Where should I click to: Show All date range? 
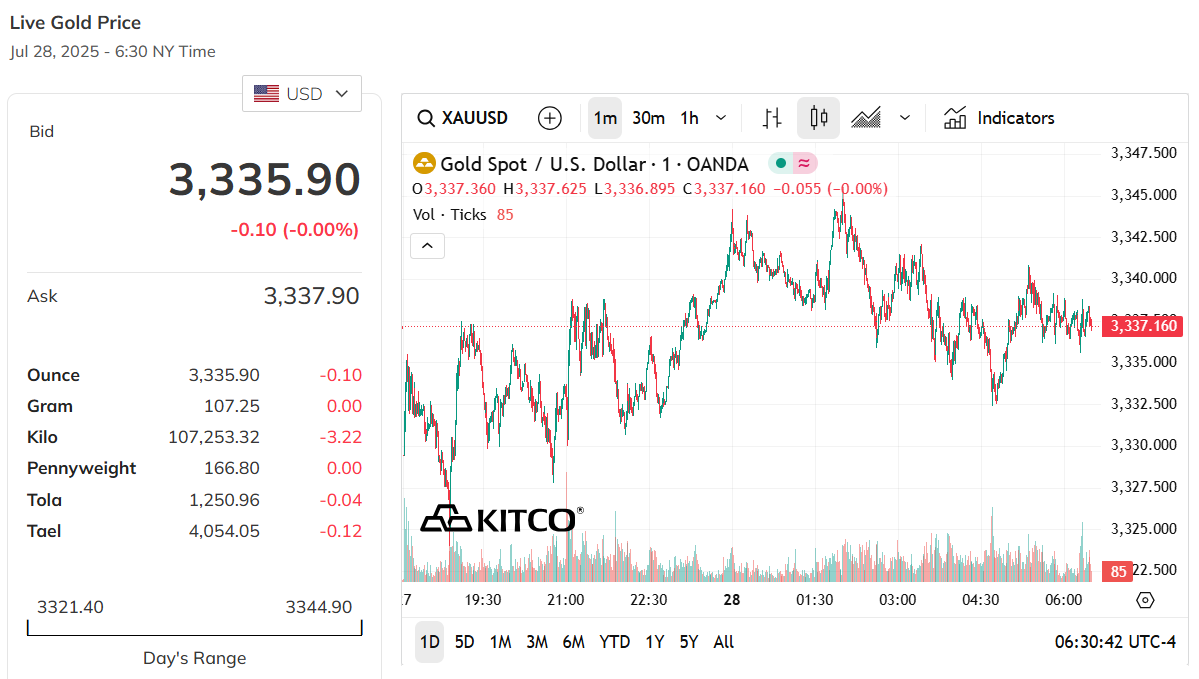click(724, 642)
